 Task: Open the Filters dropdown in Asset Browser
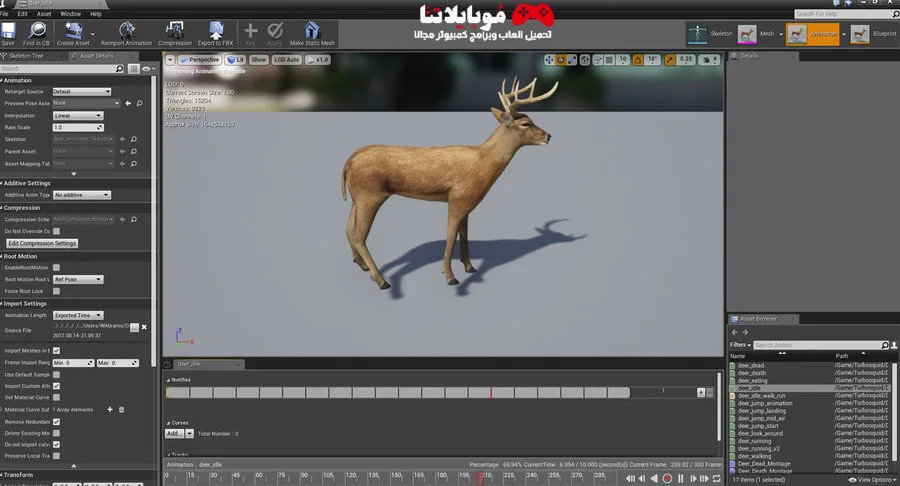click(x=740, y=345)
